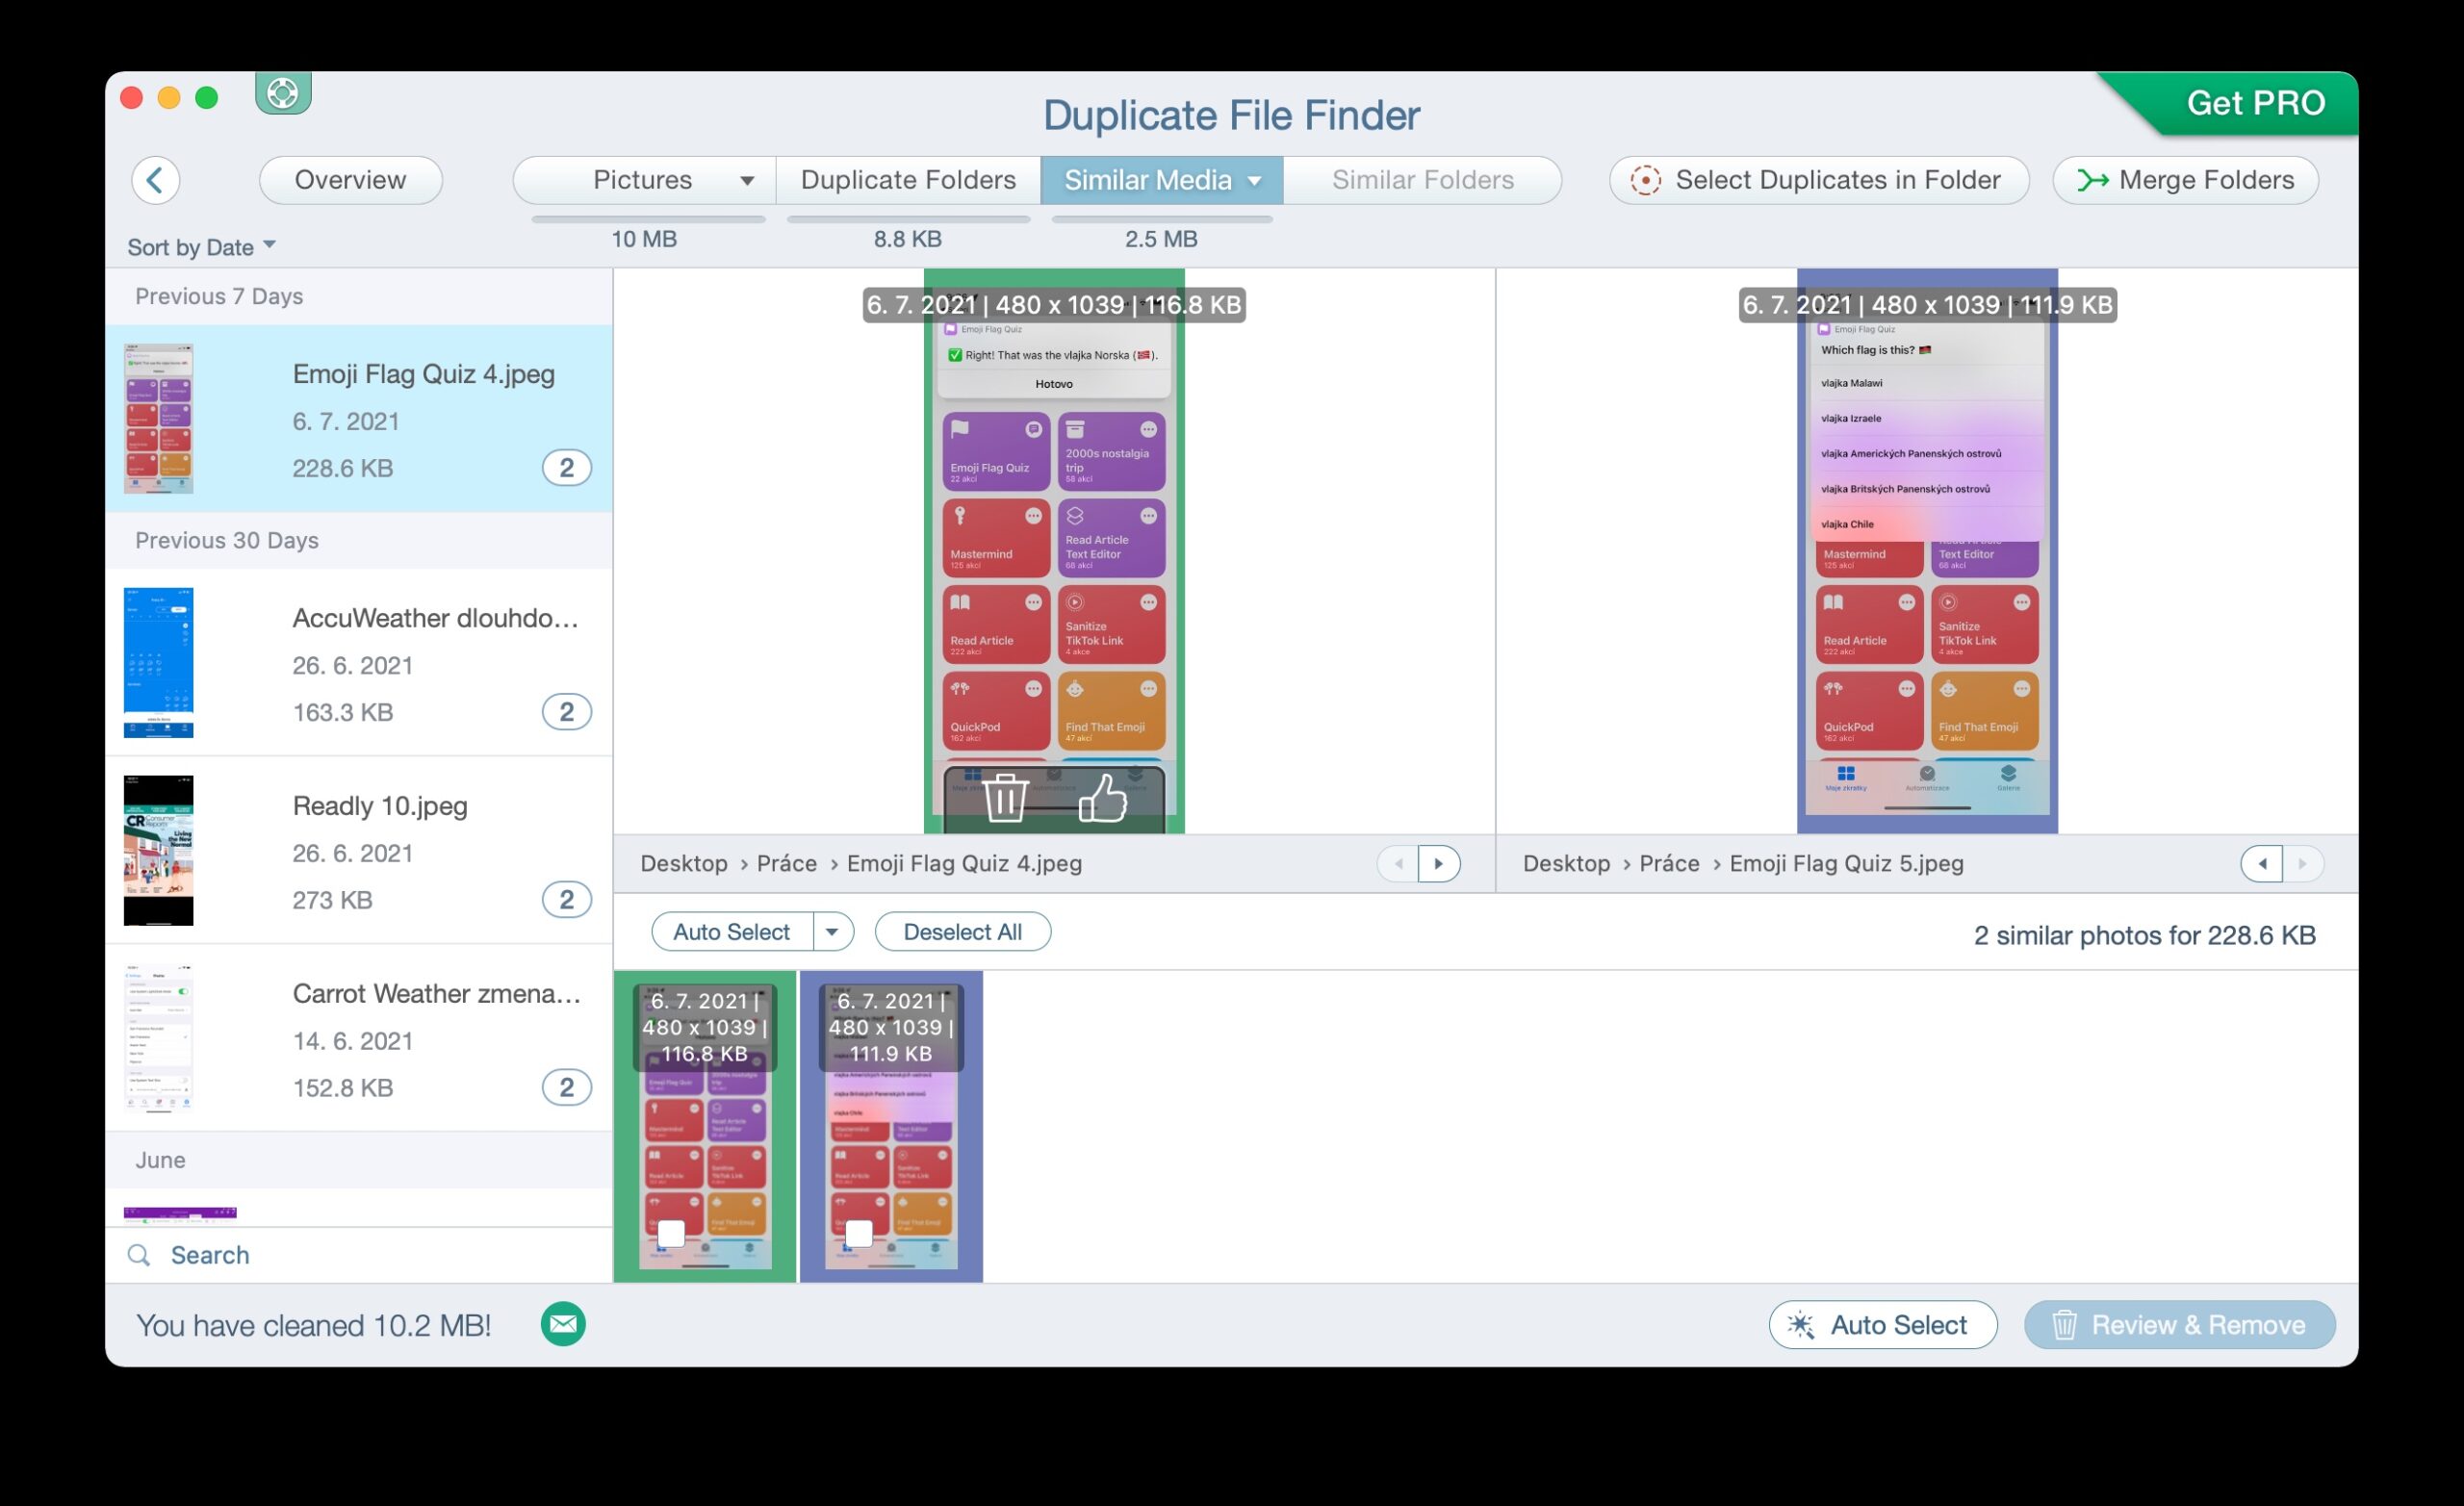Click the green email envelope icon
The height and width of the screenshot is (1506, 2464).
click(563, 1324)
